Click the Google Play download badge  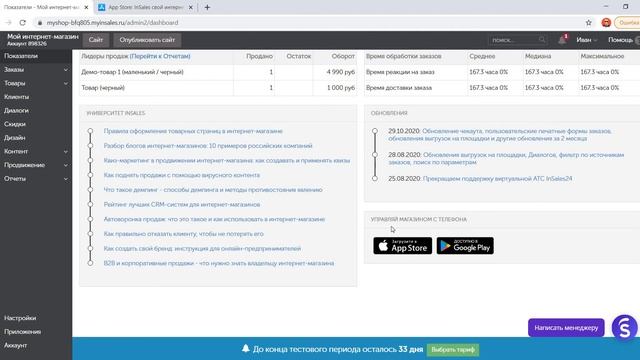click(465, 246)
